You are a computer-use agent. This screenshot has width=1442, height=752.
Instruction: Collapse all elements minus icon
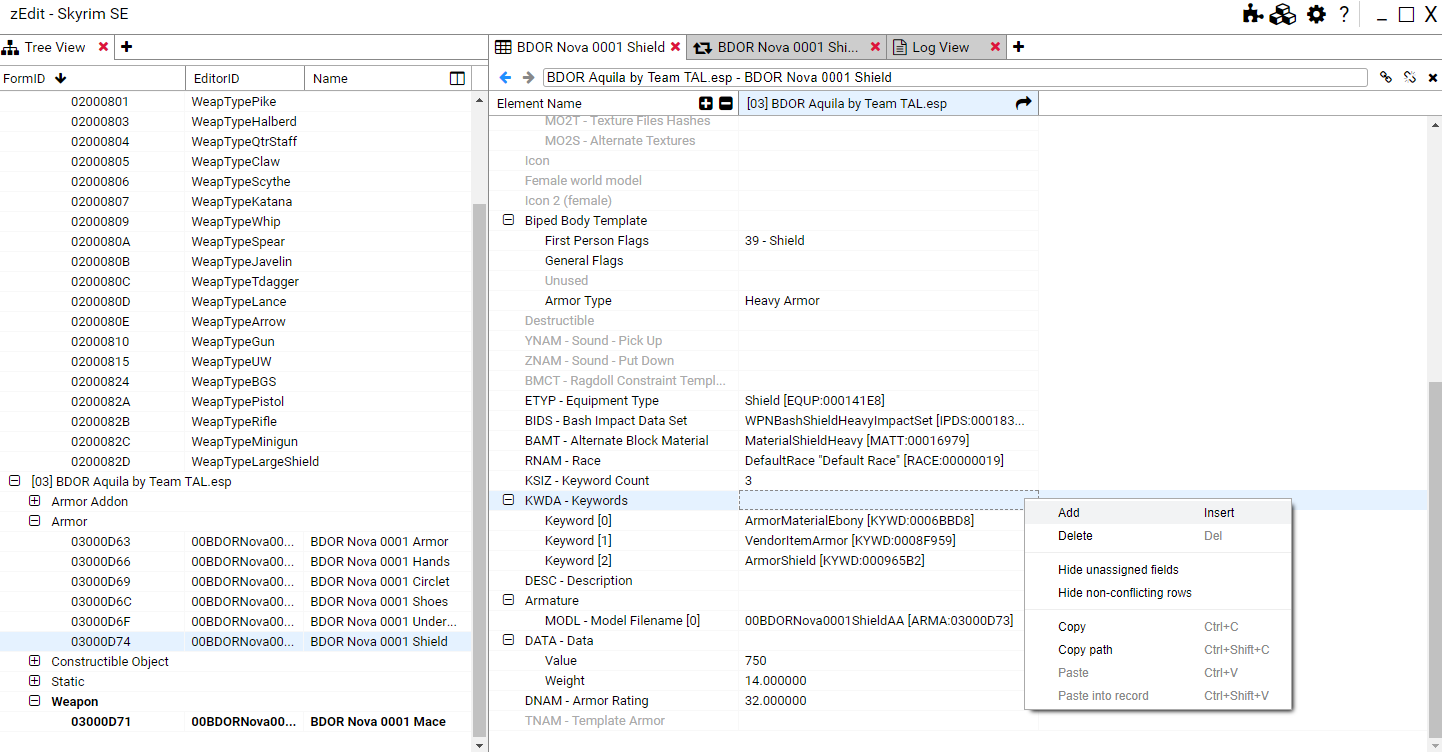pos(726,103)
